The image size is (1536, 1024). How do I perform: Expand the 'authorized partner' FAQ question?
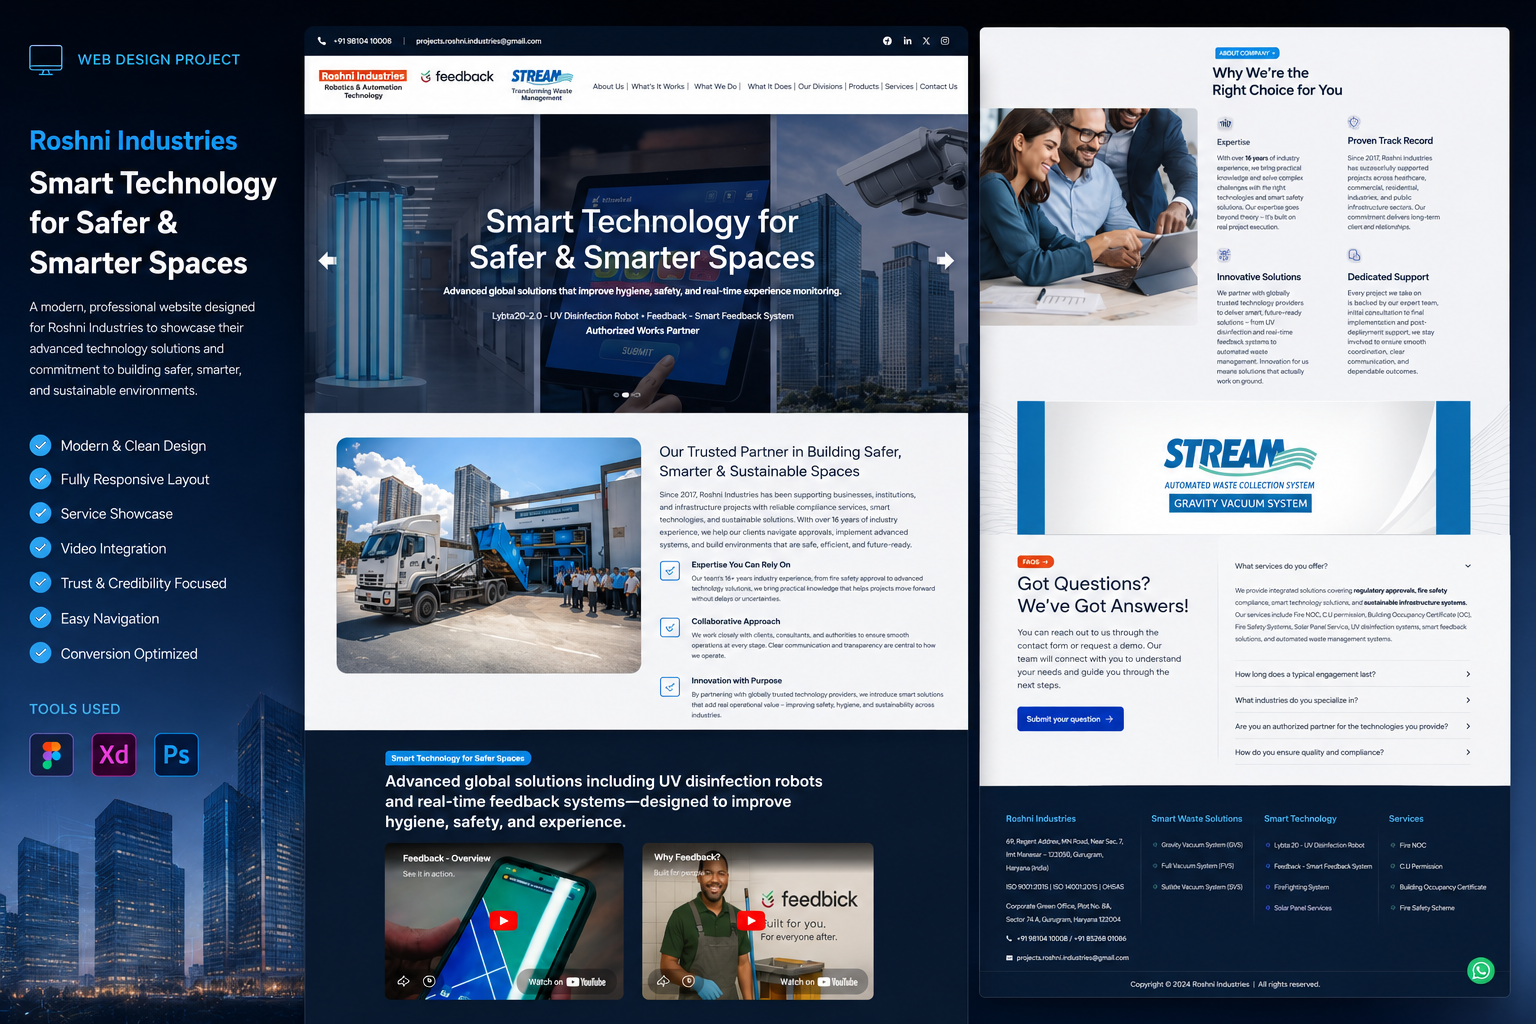pyautogui.click(x=1352, y=726)
